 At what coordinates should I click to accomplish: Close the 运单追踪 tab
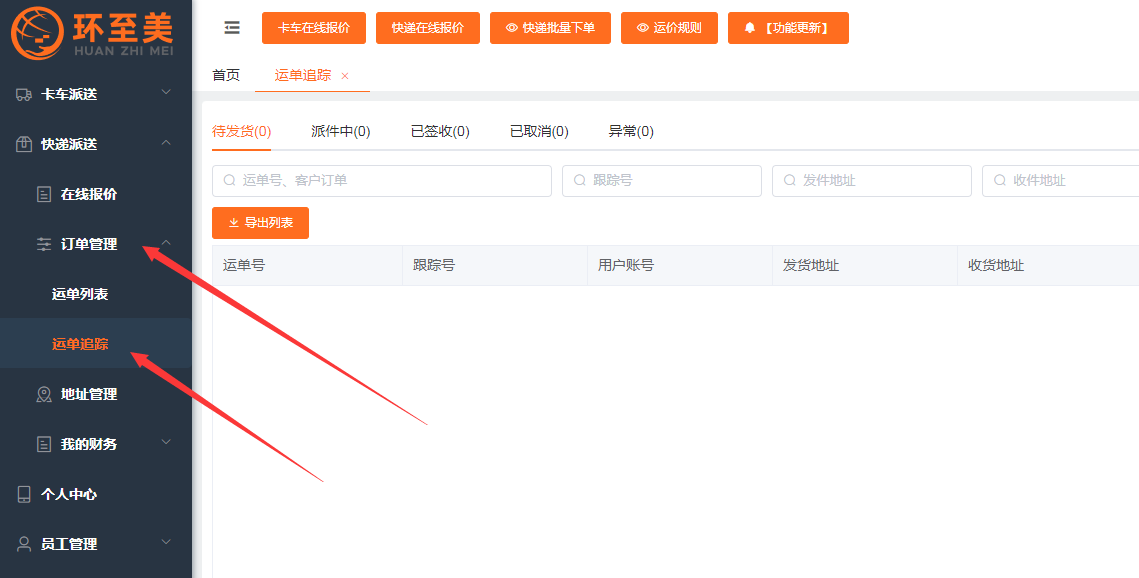345,76
